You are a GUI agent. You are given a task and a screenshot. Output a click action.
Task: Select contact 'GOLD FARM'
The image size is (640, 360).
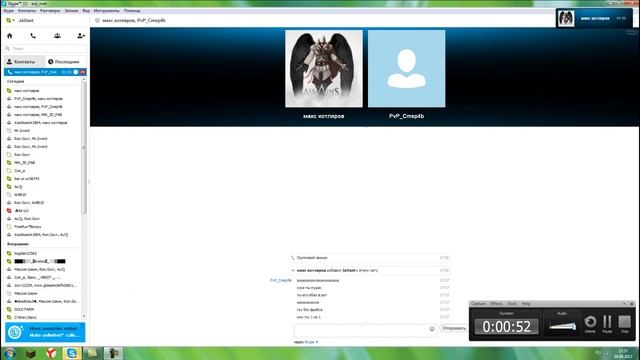click(x=24, y=309)
